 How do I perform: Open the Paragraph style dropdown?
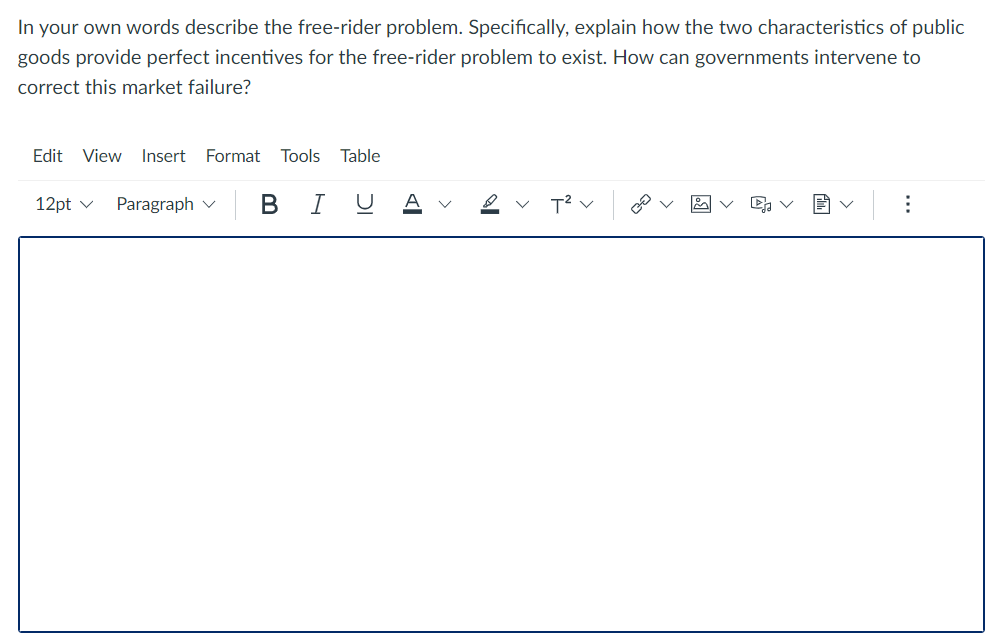click(x=165, y=203)
